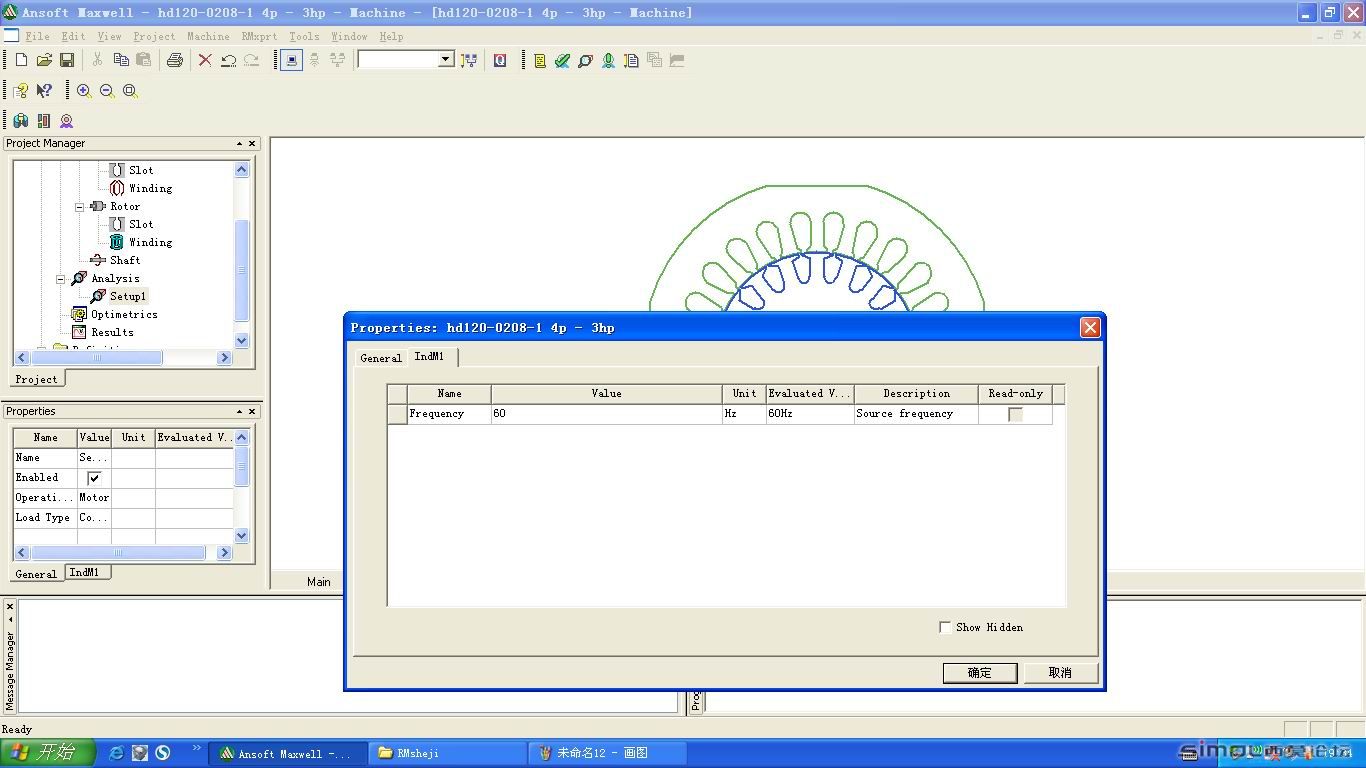Click the 确定 (OK) button
The width and height of the screenshot is (1366, 768).
click(980, 673)
